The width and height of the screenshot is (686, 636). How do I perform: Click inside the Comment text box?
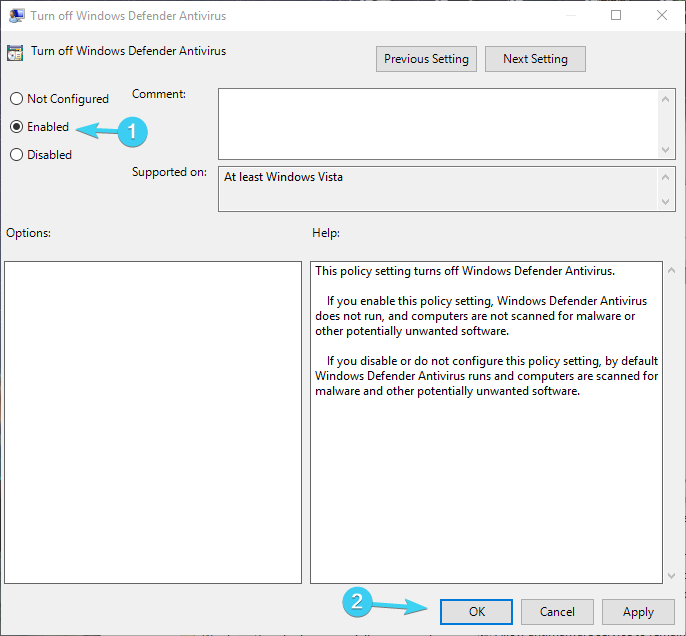(x=438, y=124)
